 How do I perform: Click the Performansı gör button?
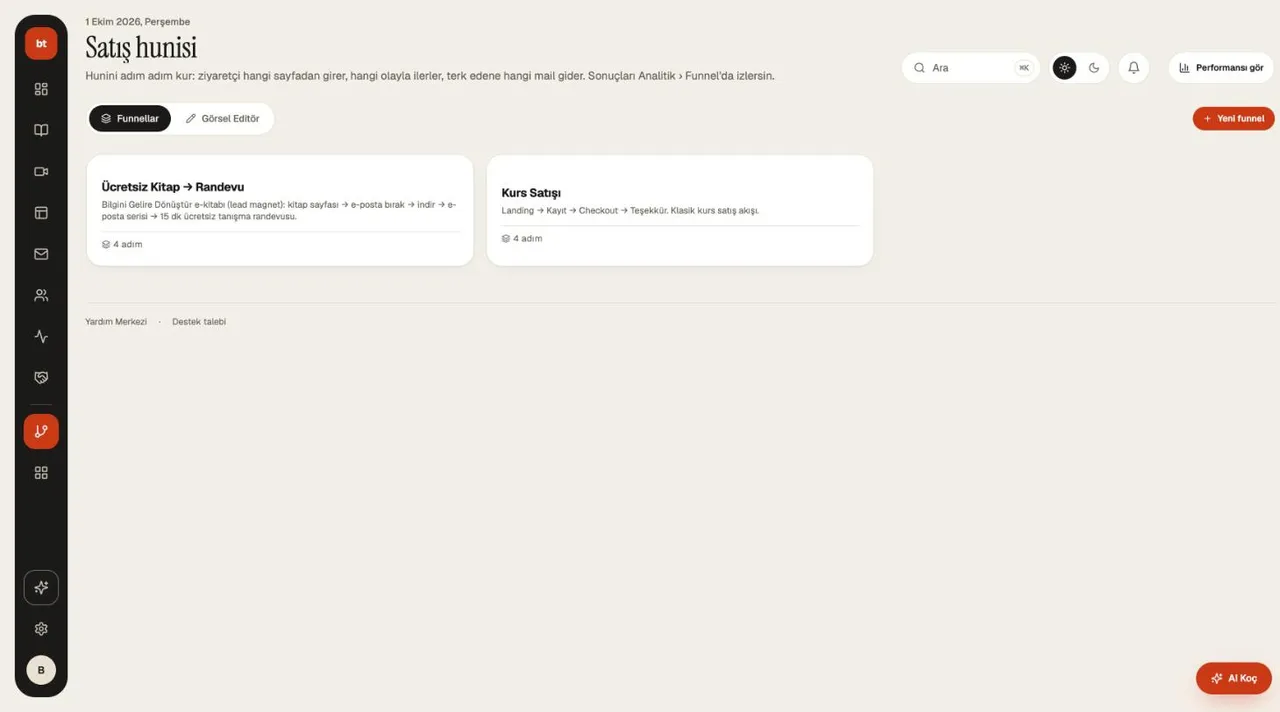point(1221,68)
